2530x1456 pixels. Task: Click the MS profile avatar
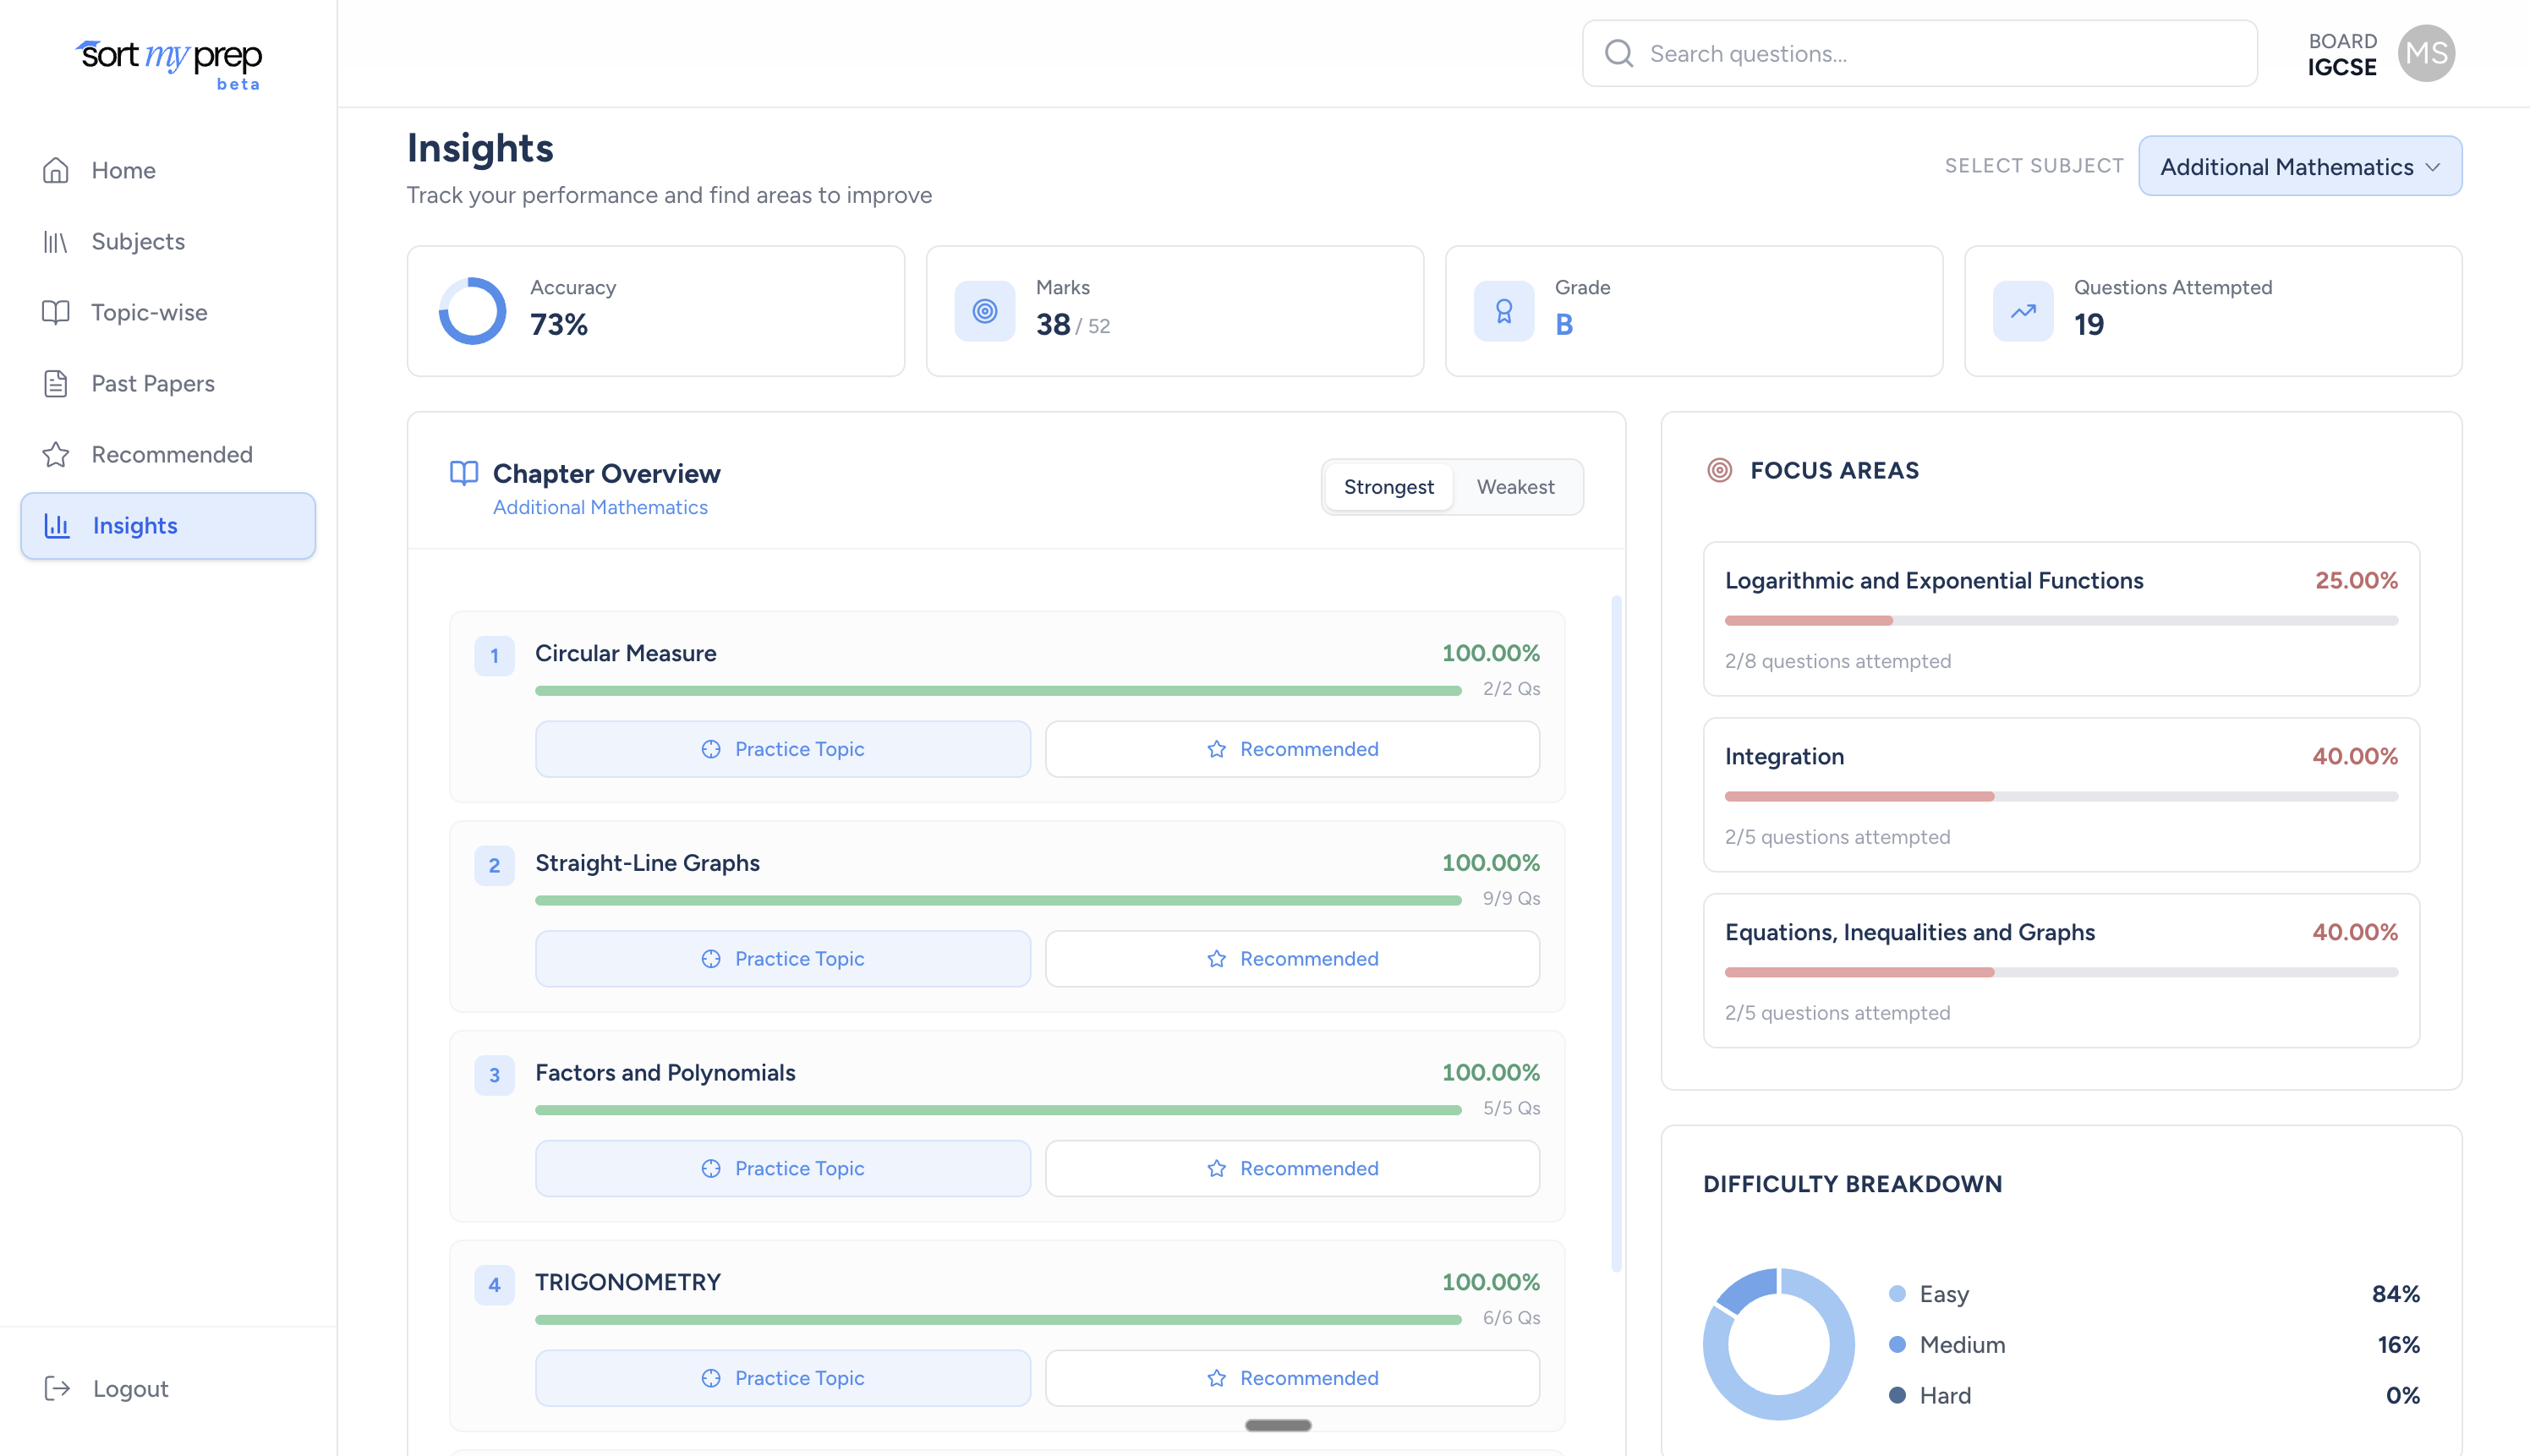click(x=2426, y=53)
